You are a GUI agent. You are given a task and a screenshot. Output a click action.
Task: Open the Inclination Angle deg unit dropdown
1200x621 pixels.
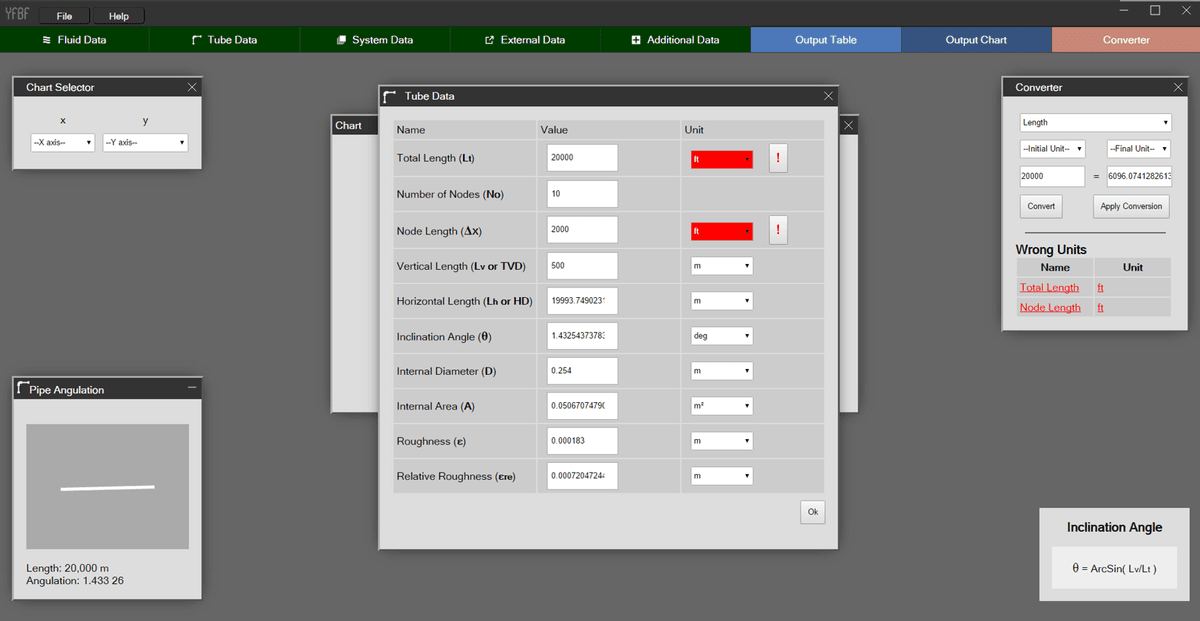[x=721, y=336]
